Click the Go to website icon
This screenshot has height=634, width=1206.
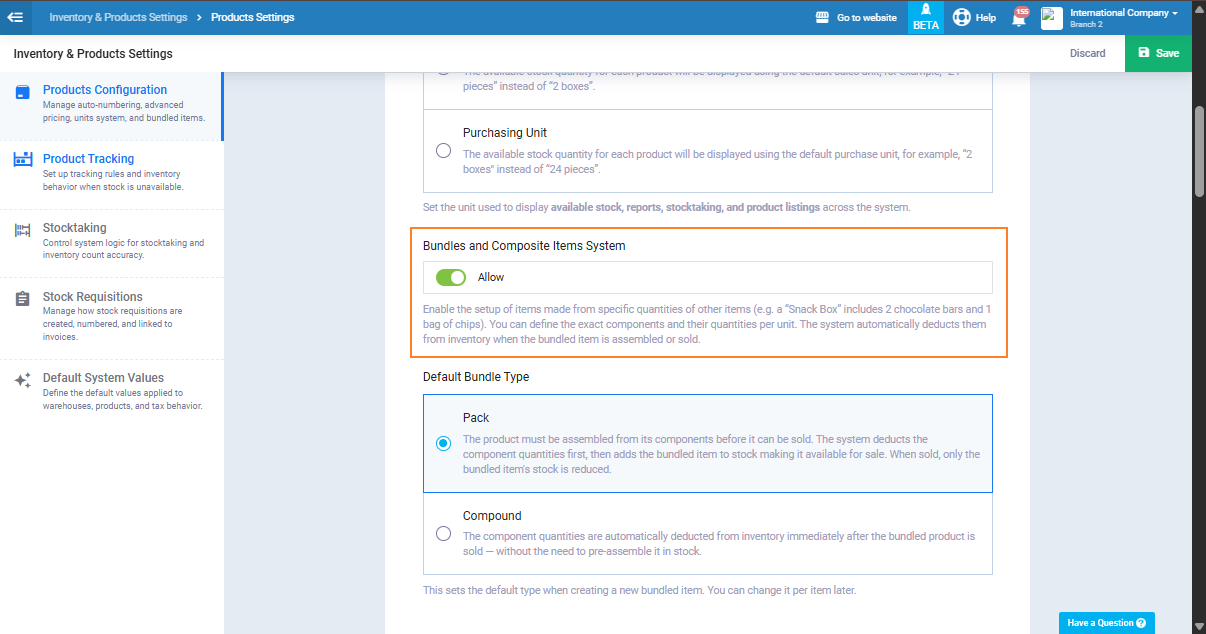(x=823, y=17)
